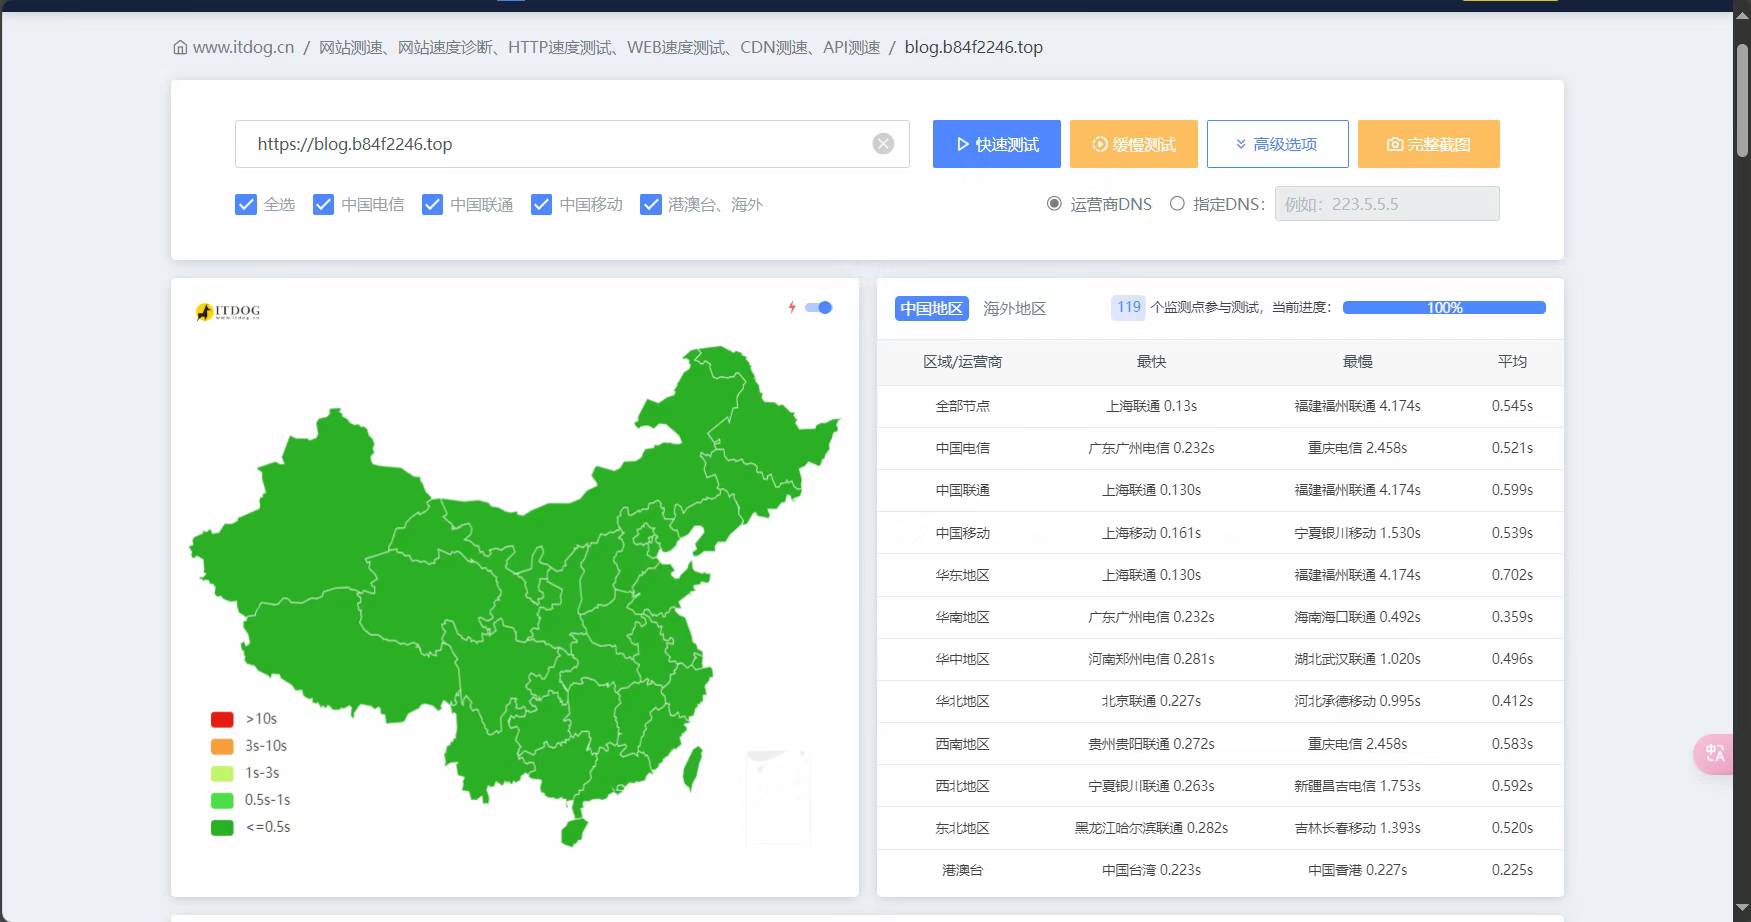This screenshot has height=922, width=1751.
Task: Toggle the map animation switch
Action: coord(819,307)
